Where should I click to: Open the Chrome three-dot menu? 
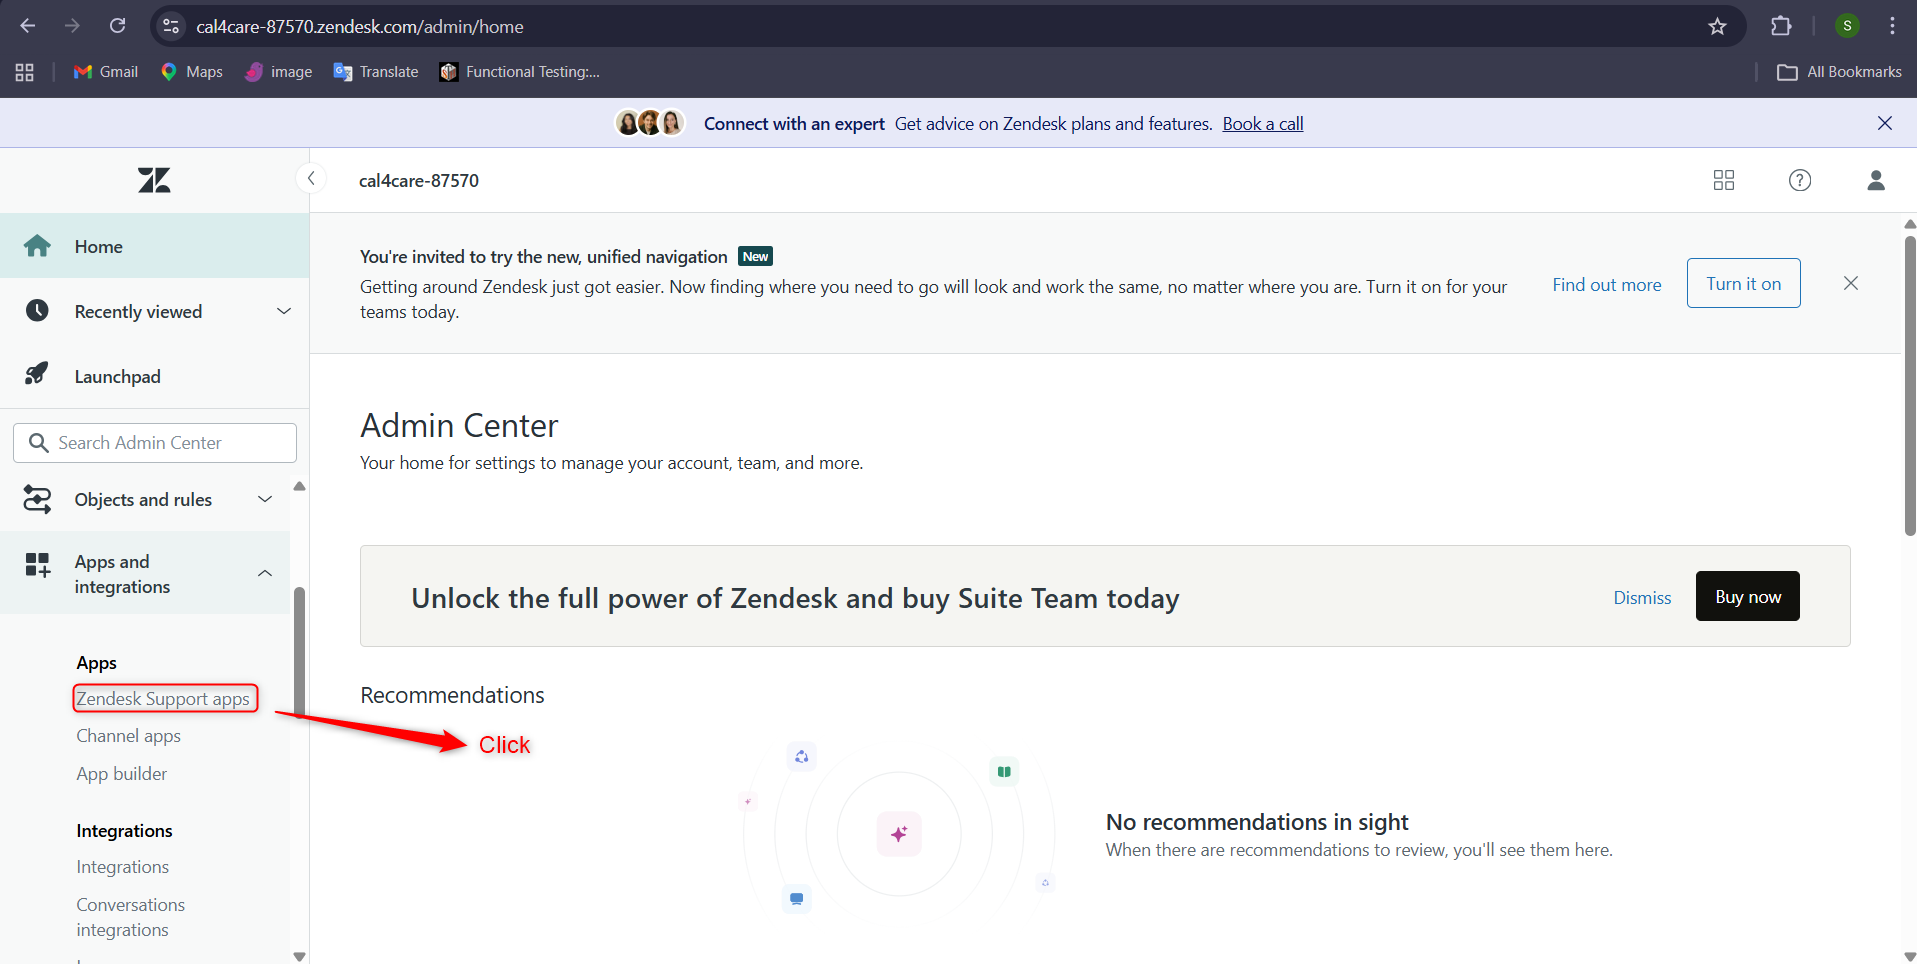pos(1892,26)
